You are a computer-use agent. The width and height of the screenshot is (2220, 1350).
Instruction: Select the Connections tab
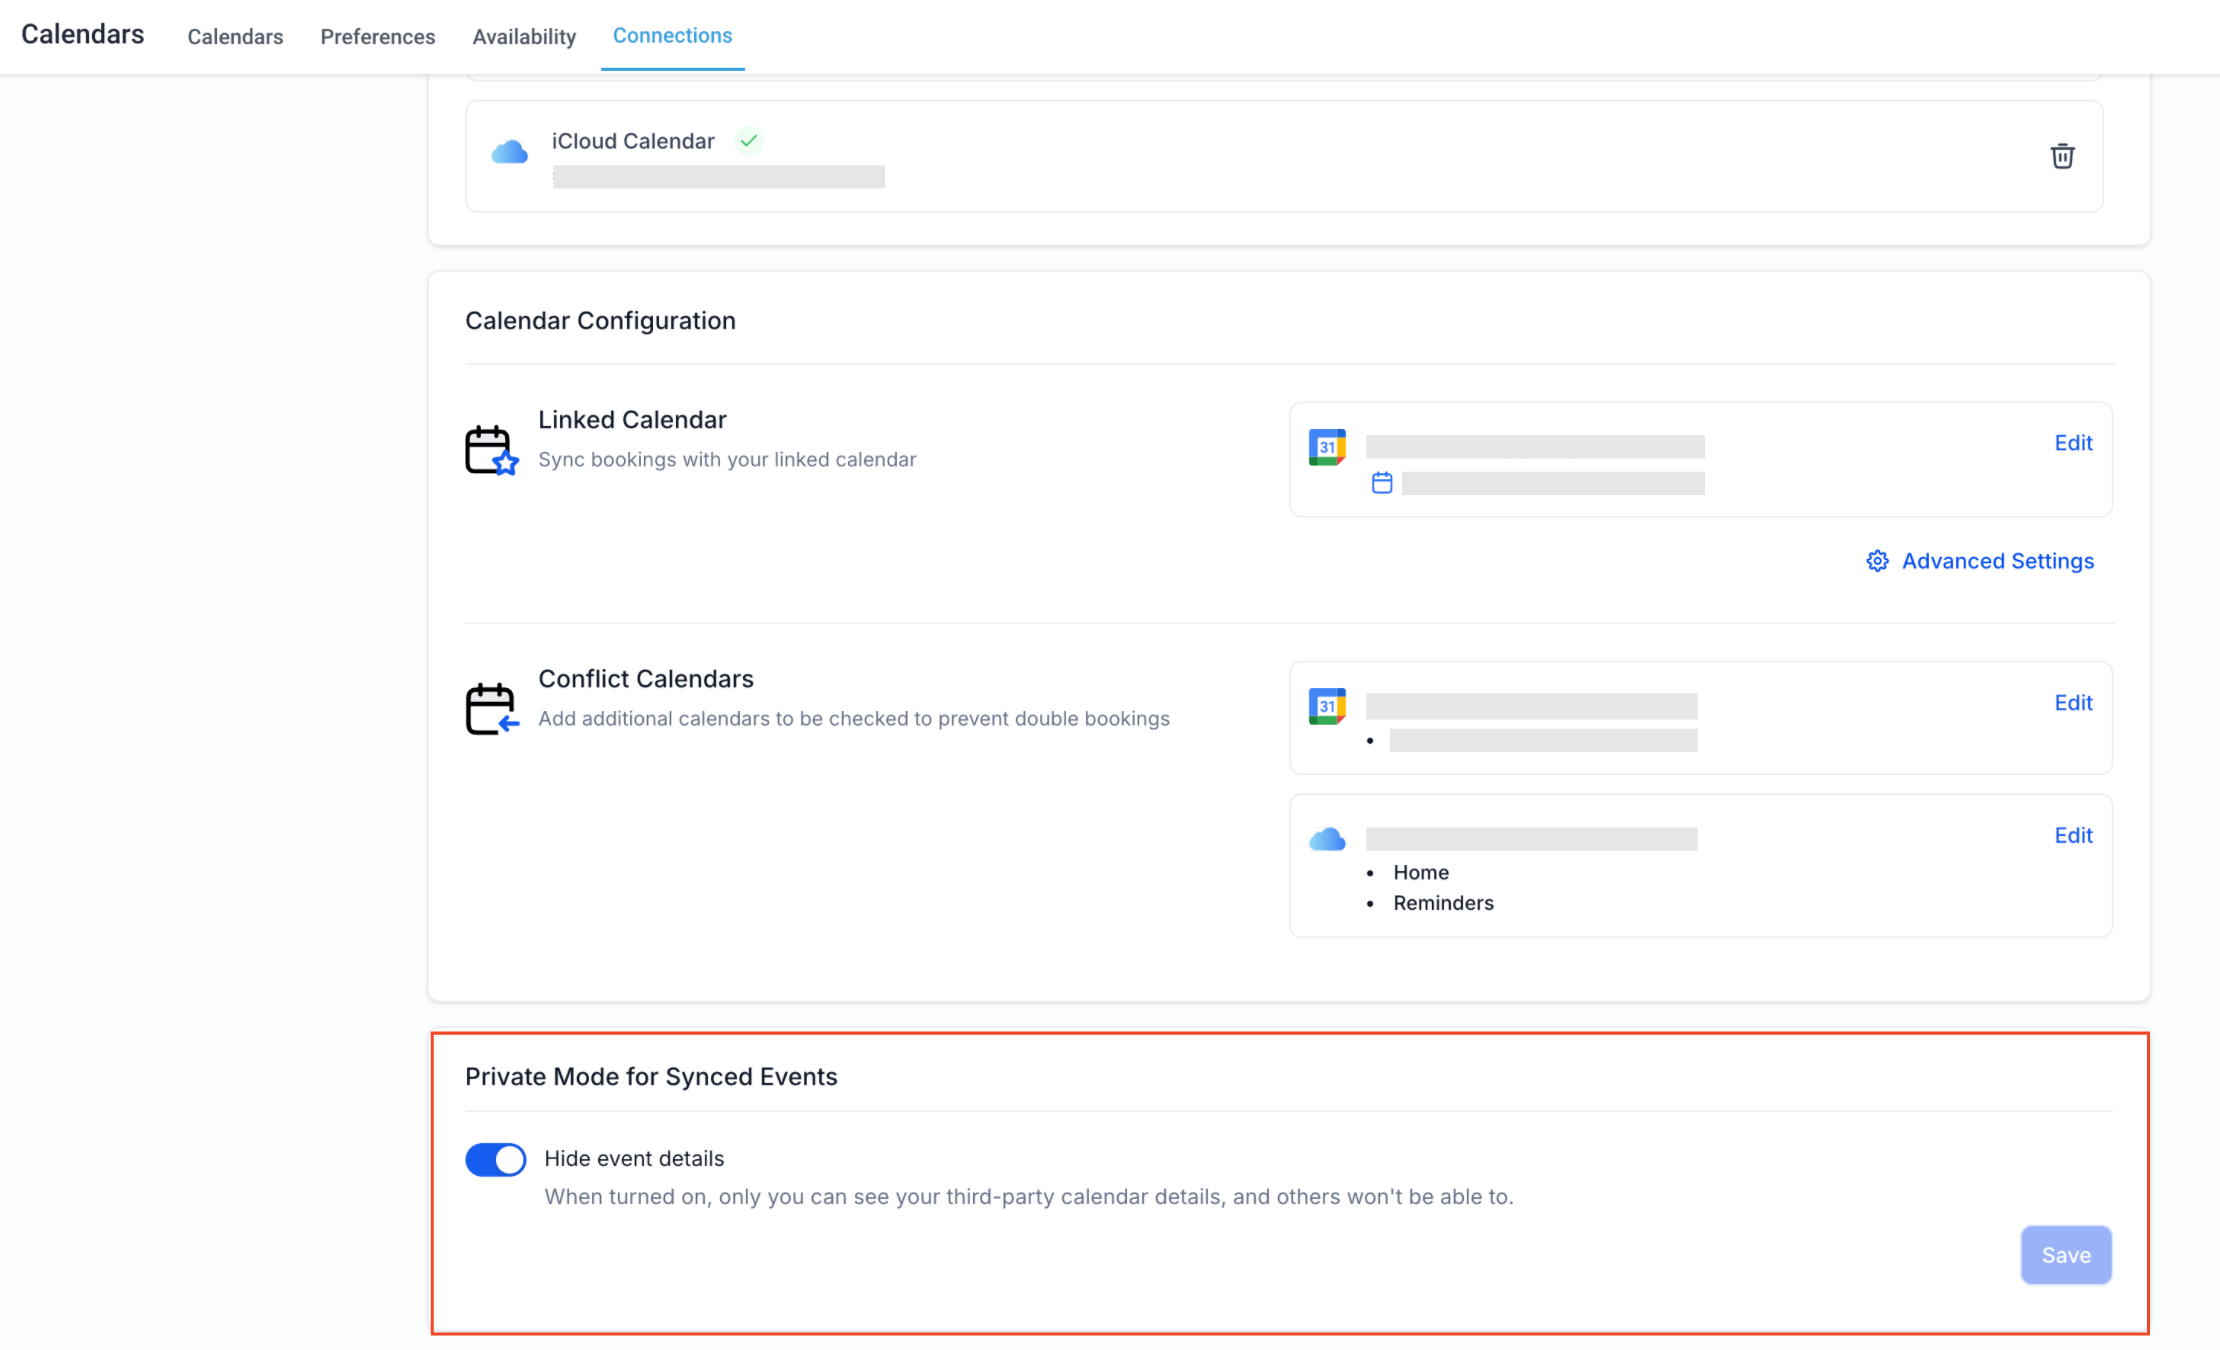click(672, 36)
